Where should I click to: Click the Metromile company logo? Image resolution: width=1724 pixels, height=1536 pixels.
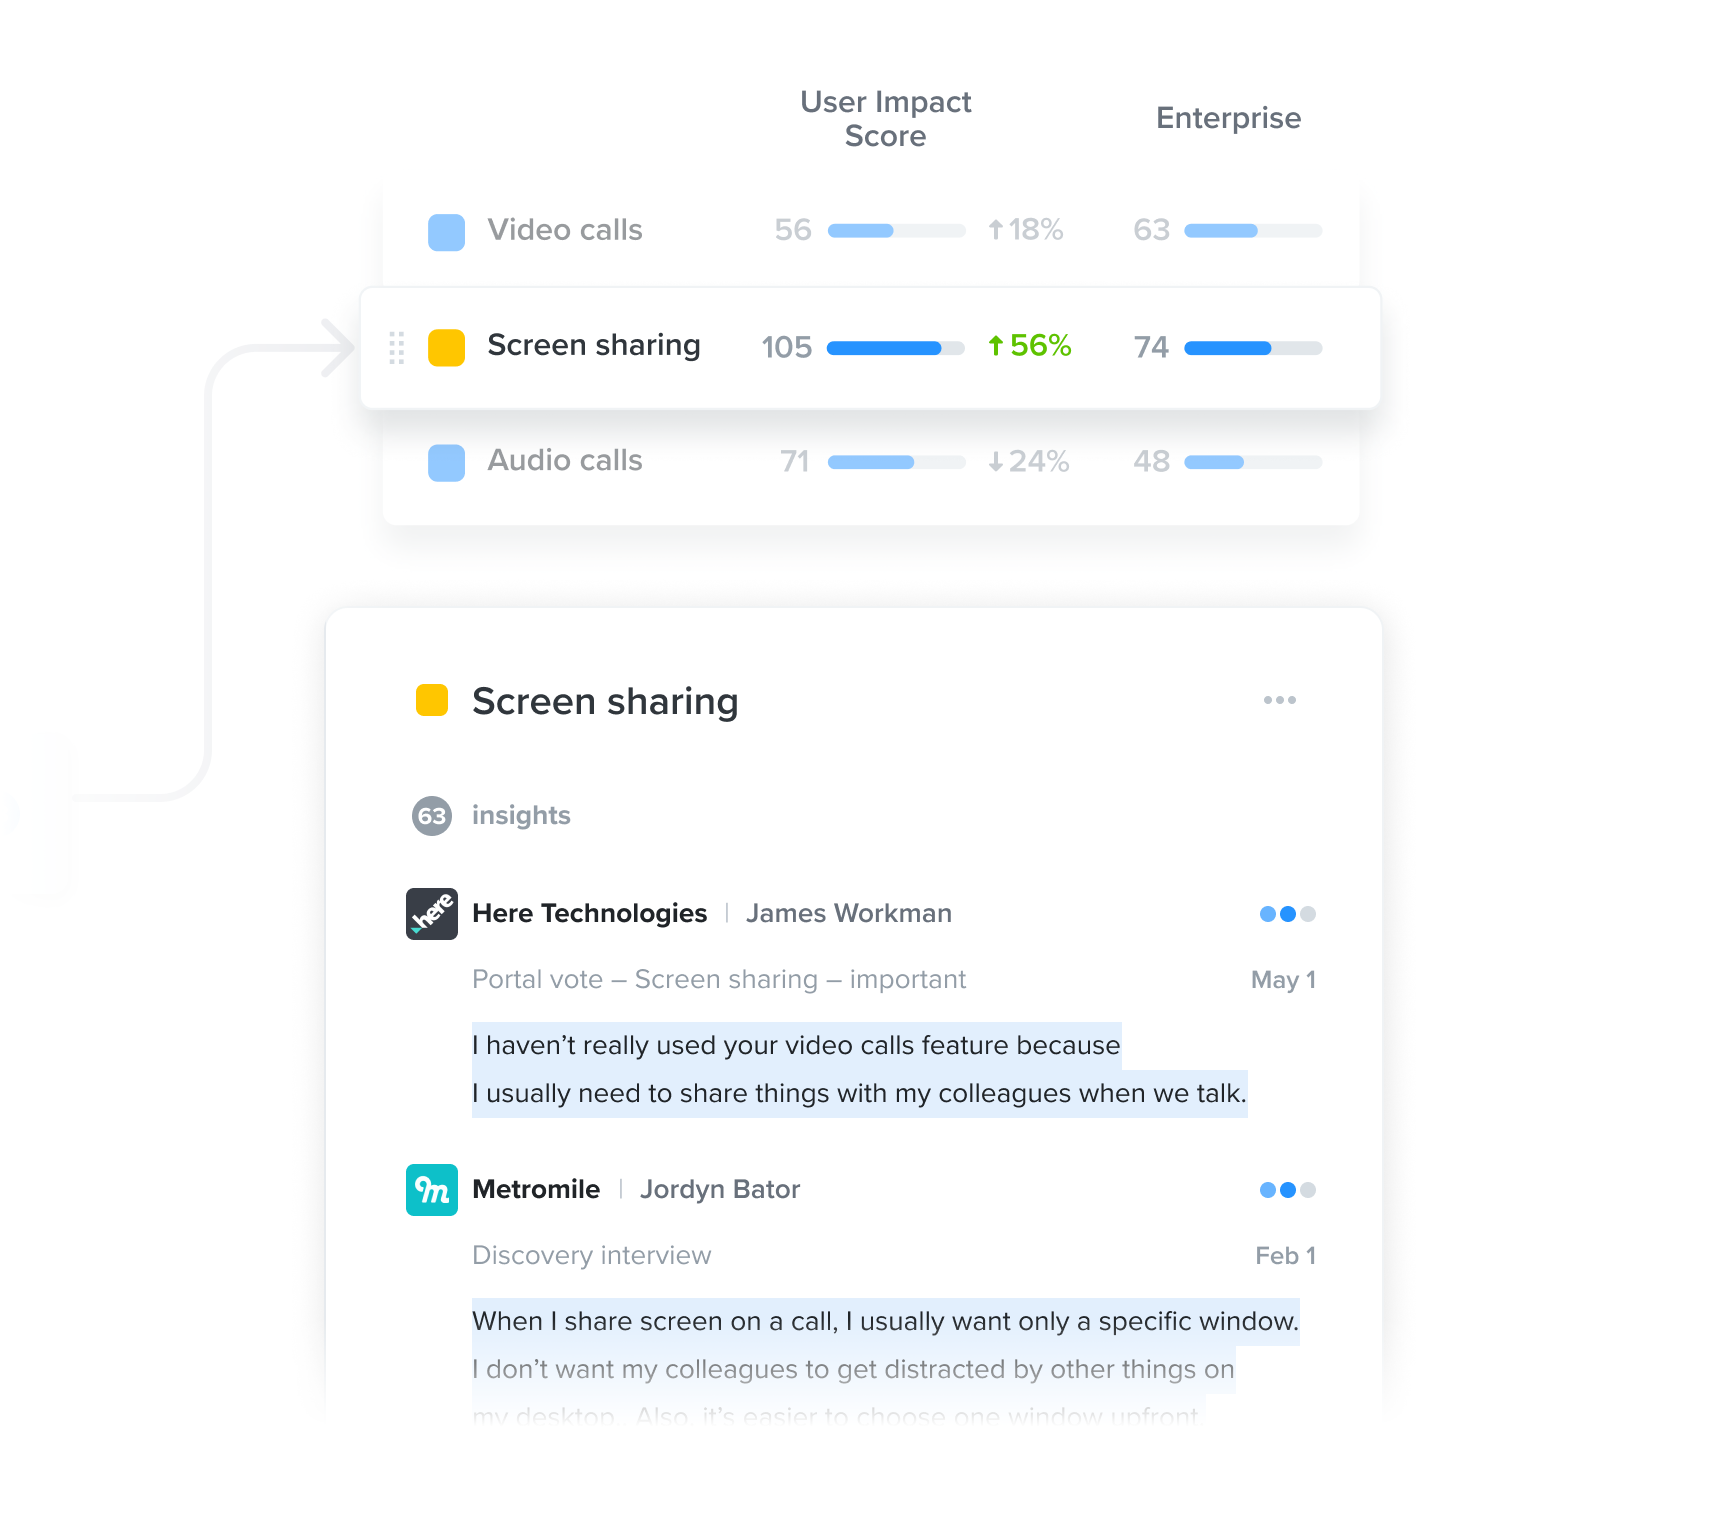coord(432,1190)
